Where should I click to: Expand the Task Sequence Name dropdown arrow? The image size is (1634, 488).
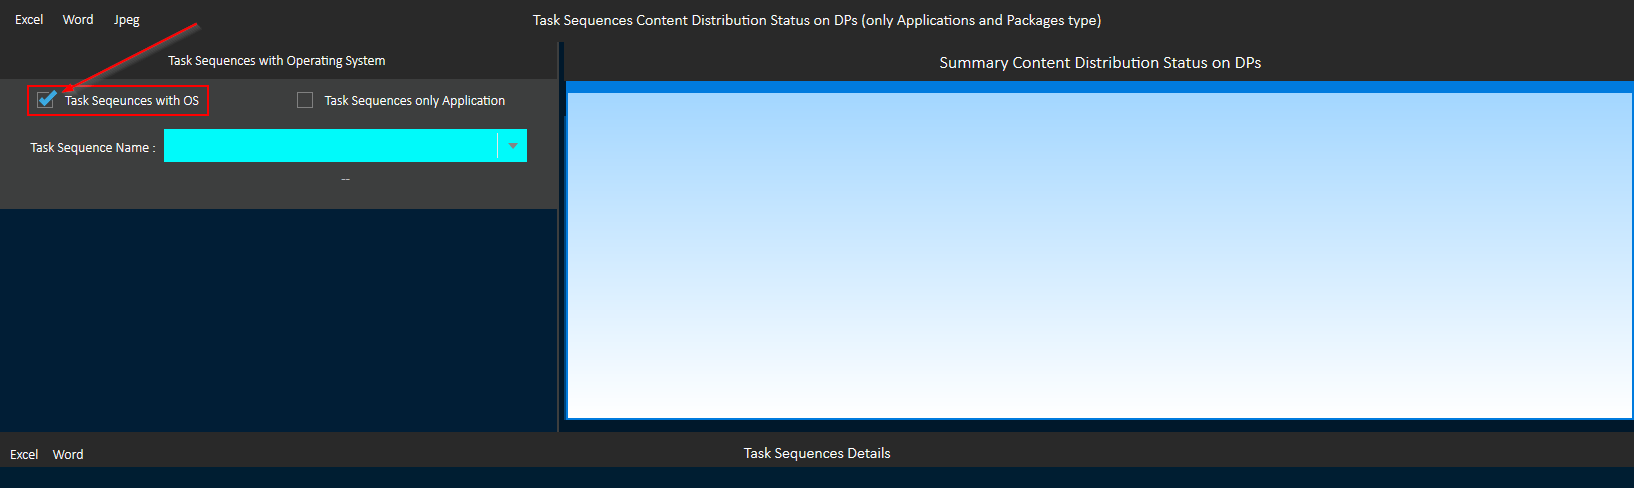513,146
